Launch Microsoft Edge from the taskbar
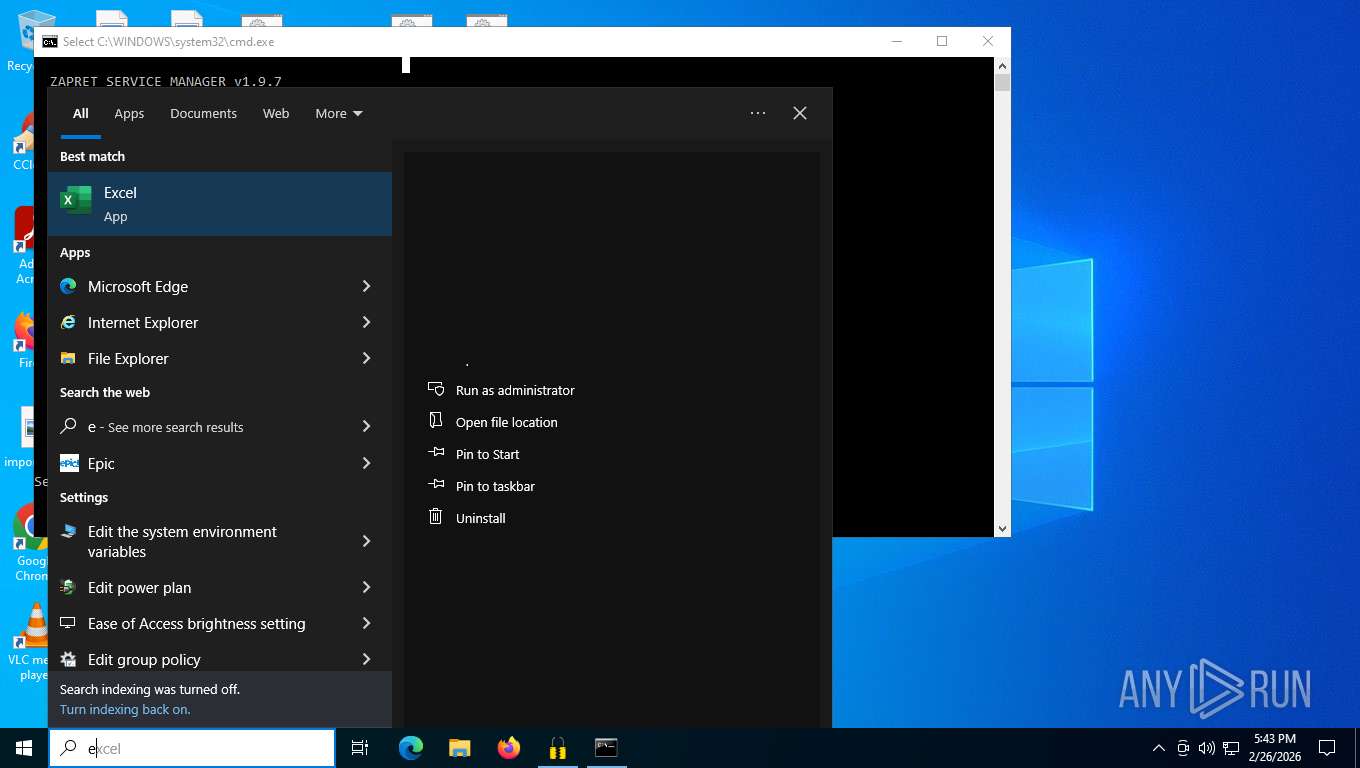This screenshot has width=1360, height=768. [x=411, y=748]
